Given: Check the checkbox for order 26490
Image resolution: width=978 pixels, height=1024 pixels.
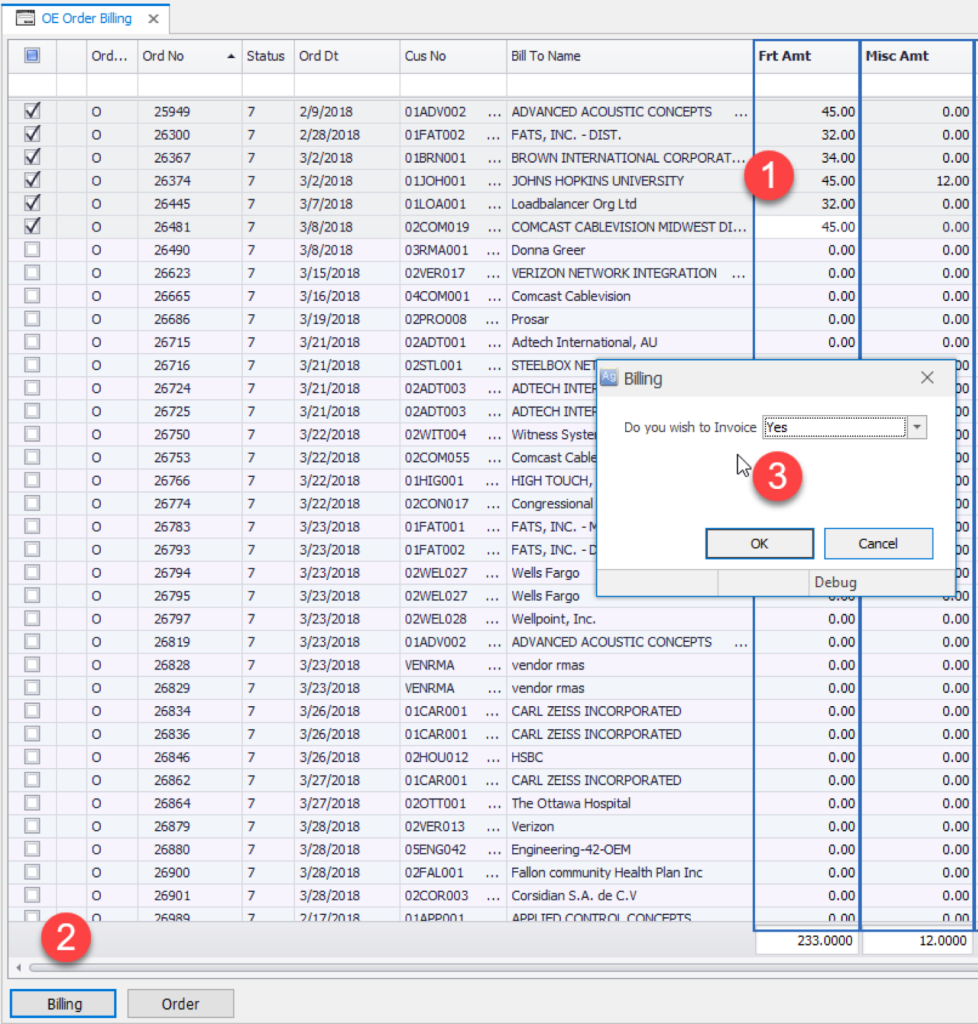Looking at the screenshot, I should point(31,250).
